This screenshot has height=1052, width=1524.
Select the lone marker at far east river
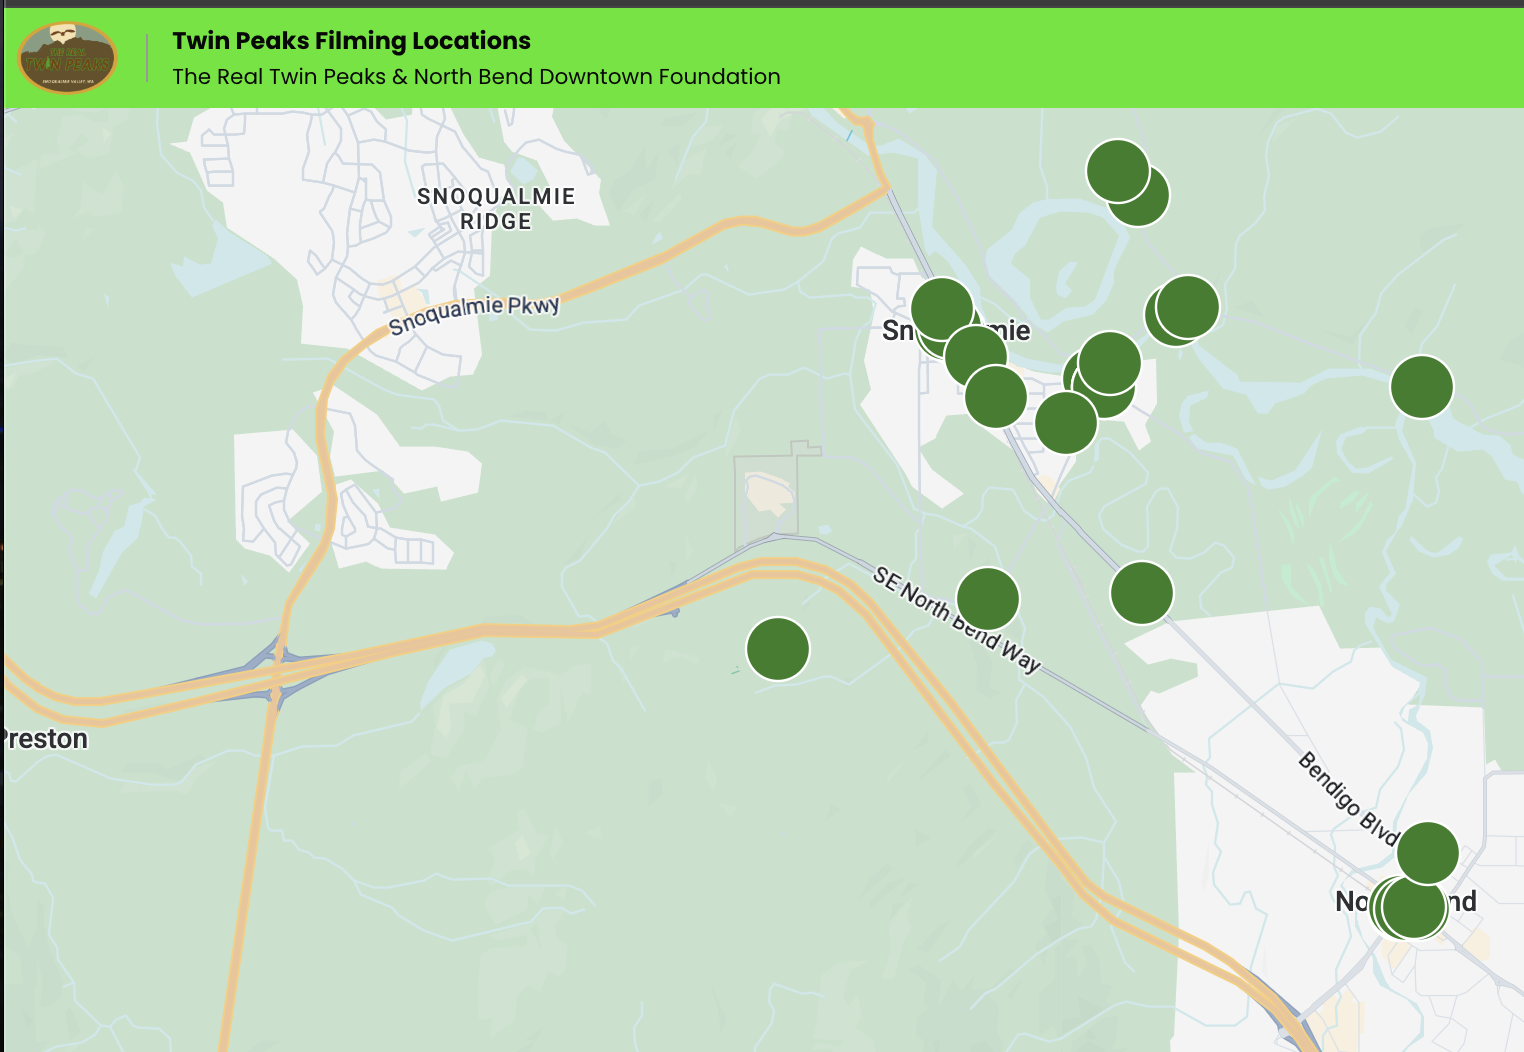coord(1422,387)
